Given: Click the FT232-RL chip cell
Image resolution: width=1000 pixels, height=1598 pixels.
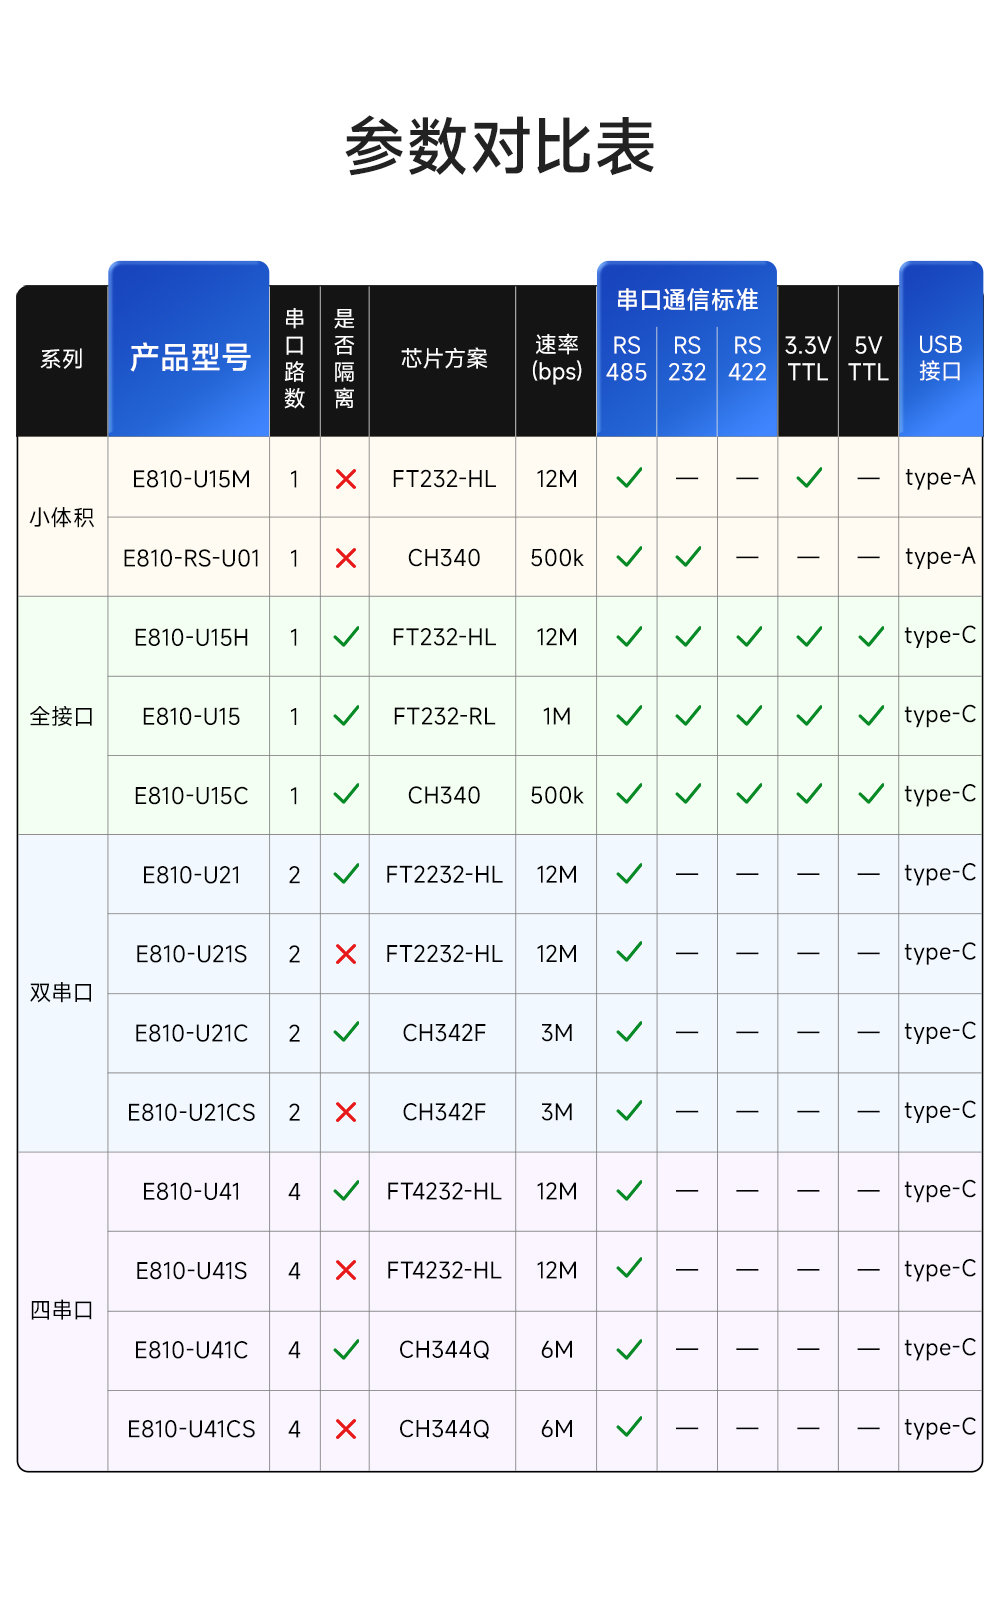Looking at the screenshot, I should point(444,716).
